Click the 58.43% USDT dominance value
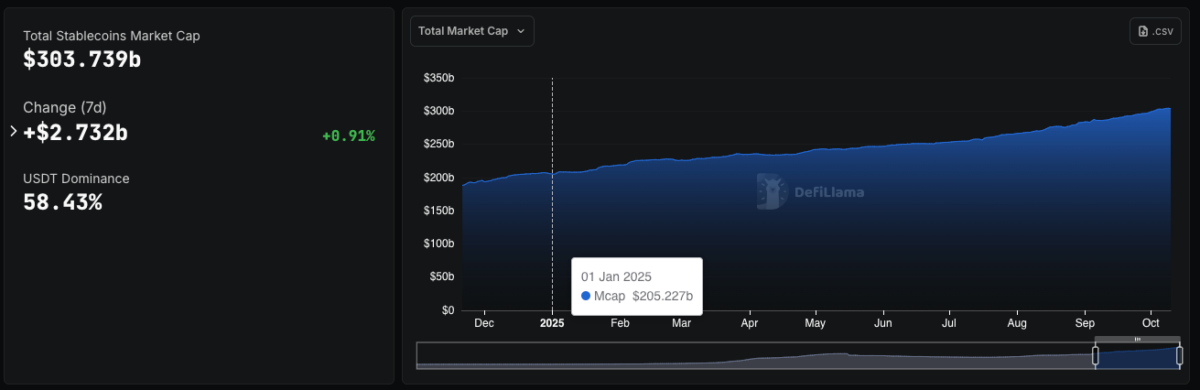The image size is (1200, 390). [62, 202]
